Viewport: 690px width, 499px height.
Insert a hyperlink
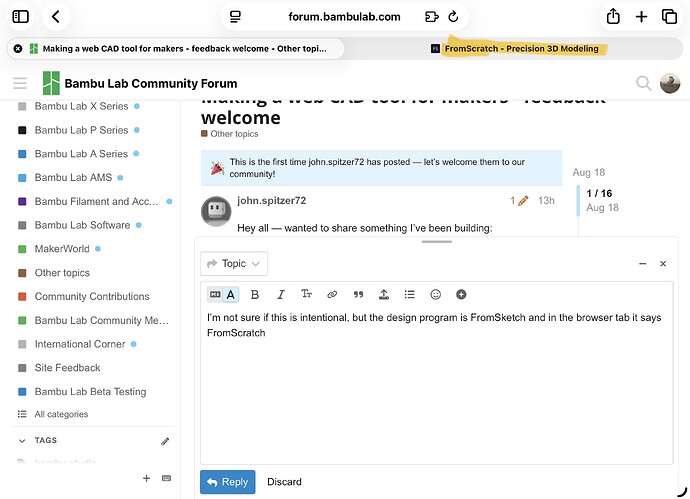click(x=332, y=294)
